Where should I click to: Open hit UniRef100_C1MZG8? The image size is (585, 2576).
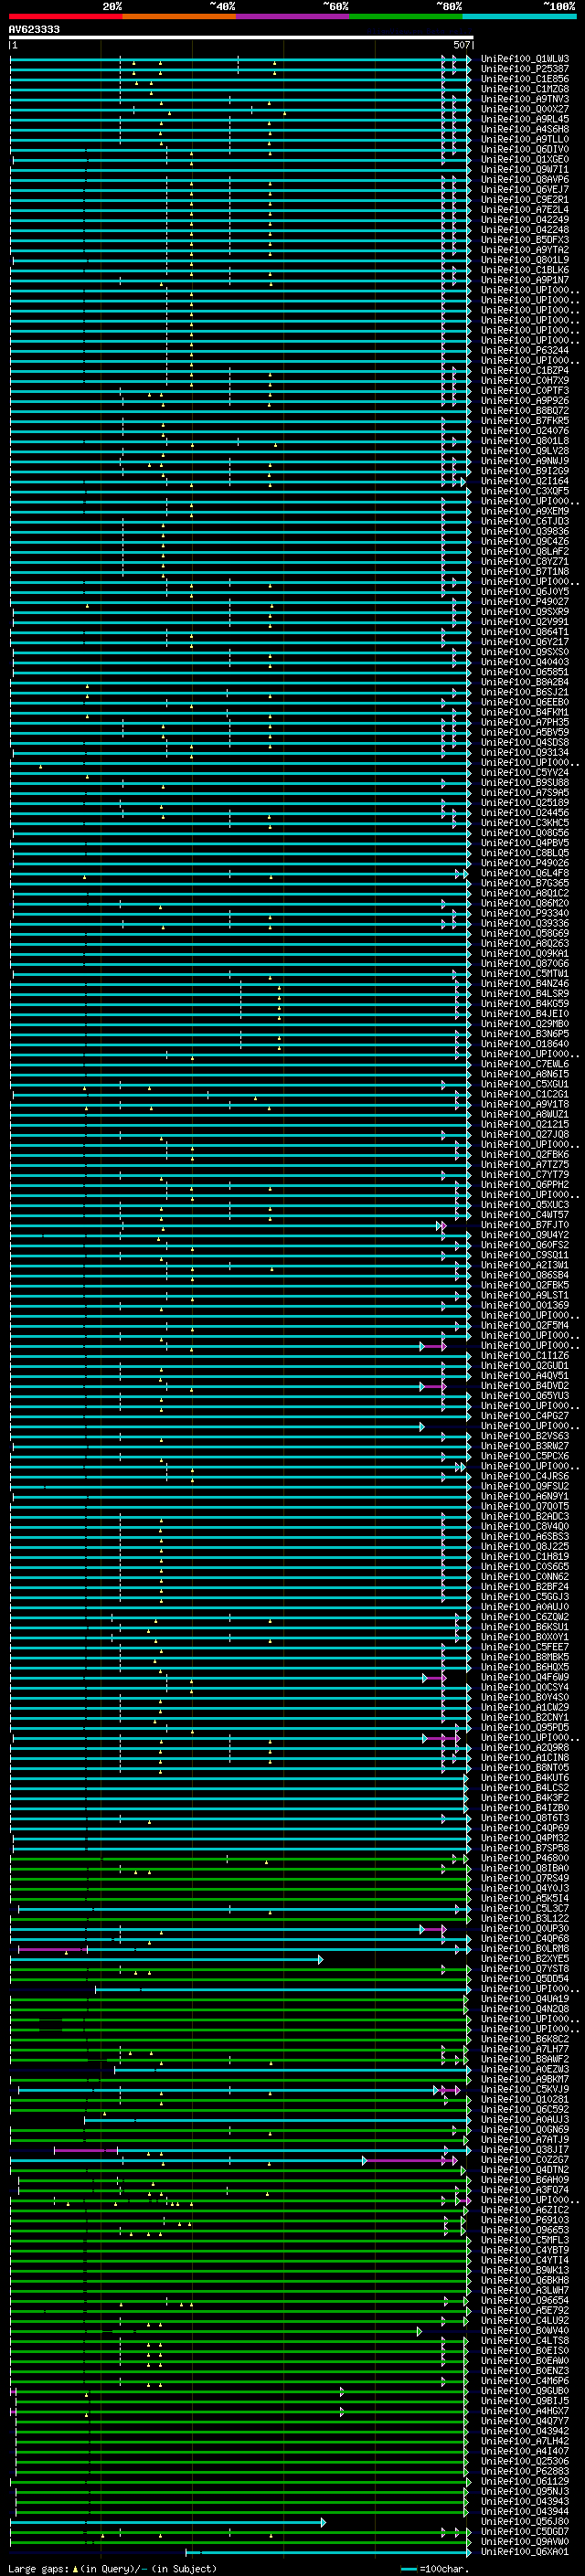[525, 89]
